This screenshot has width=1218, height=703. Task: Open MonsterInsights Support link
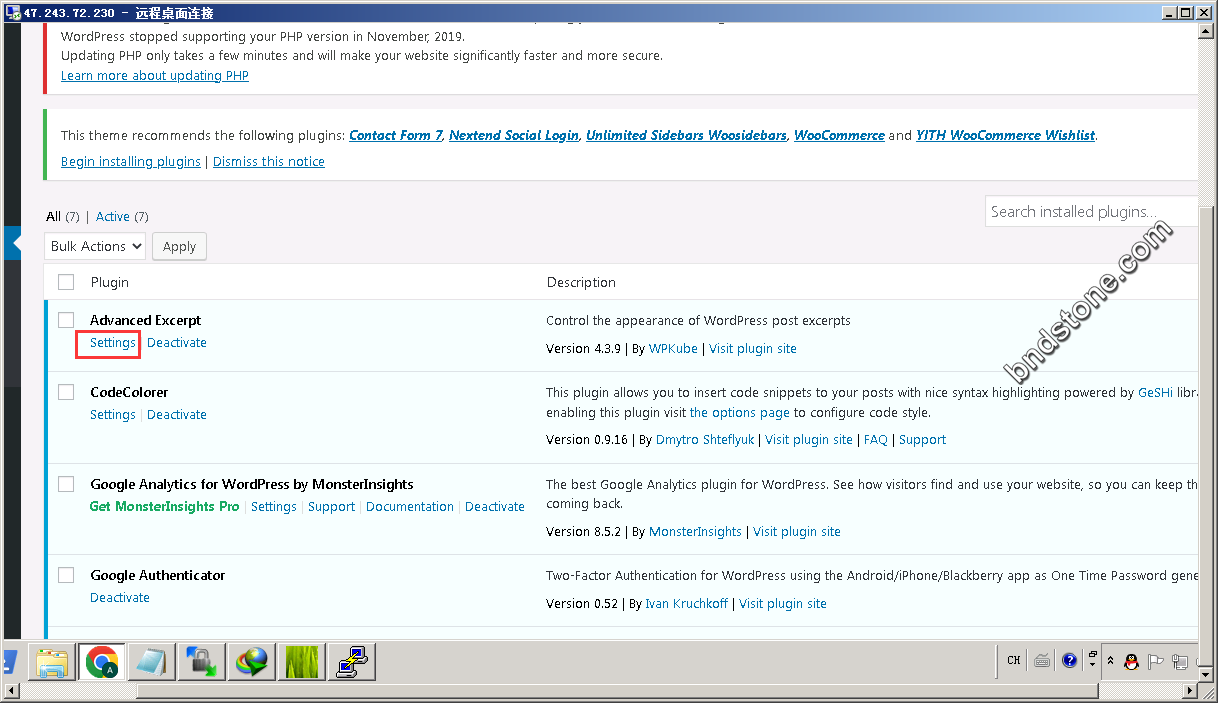(x=331, y=506)
